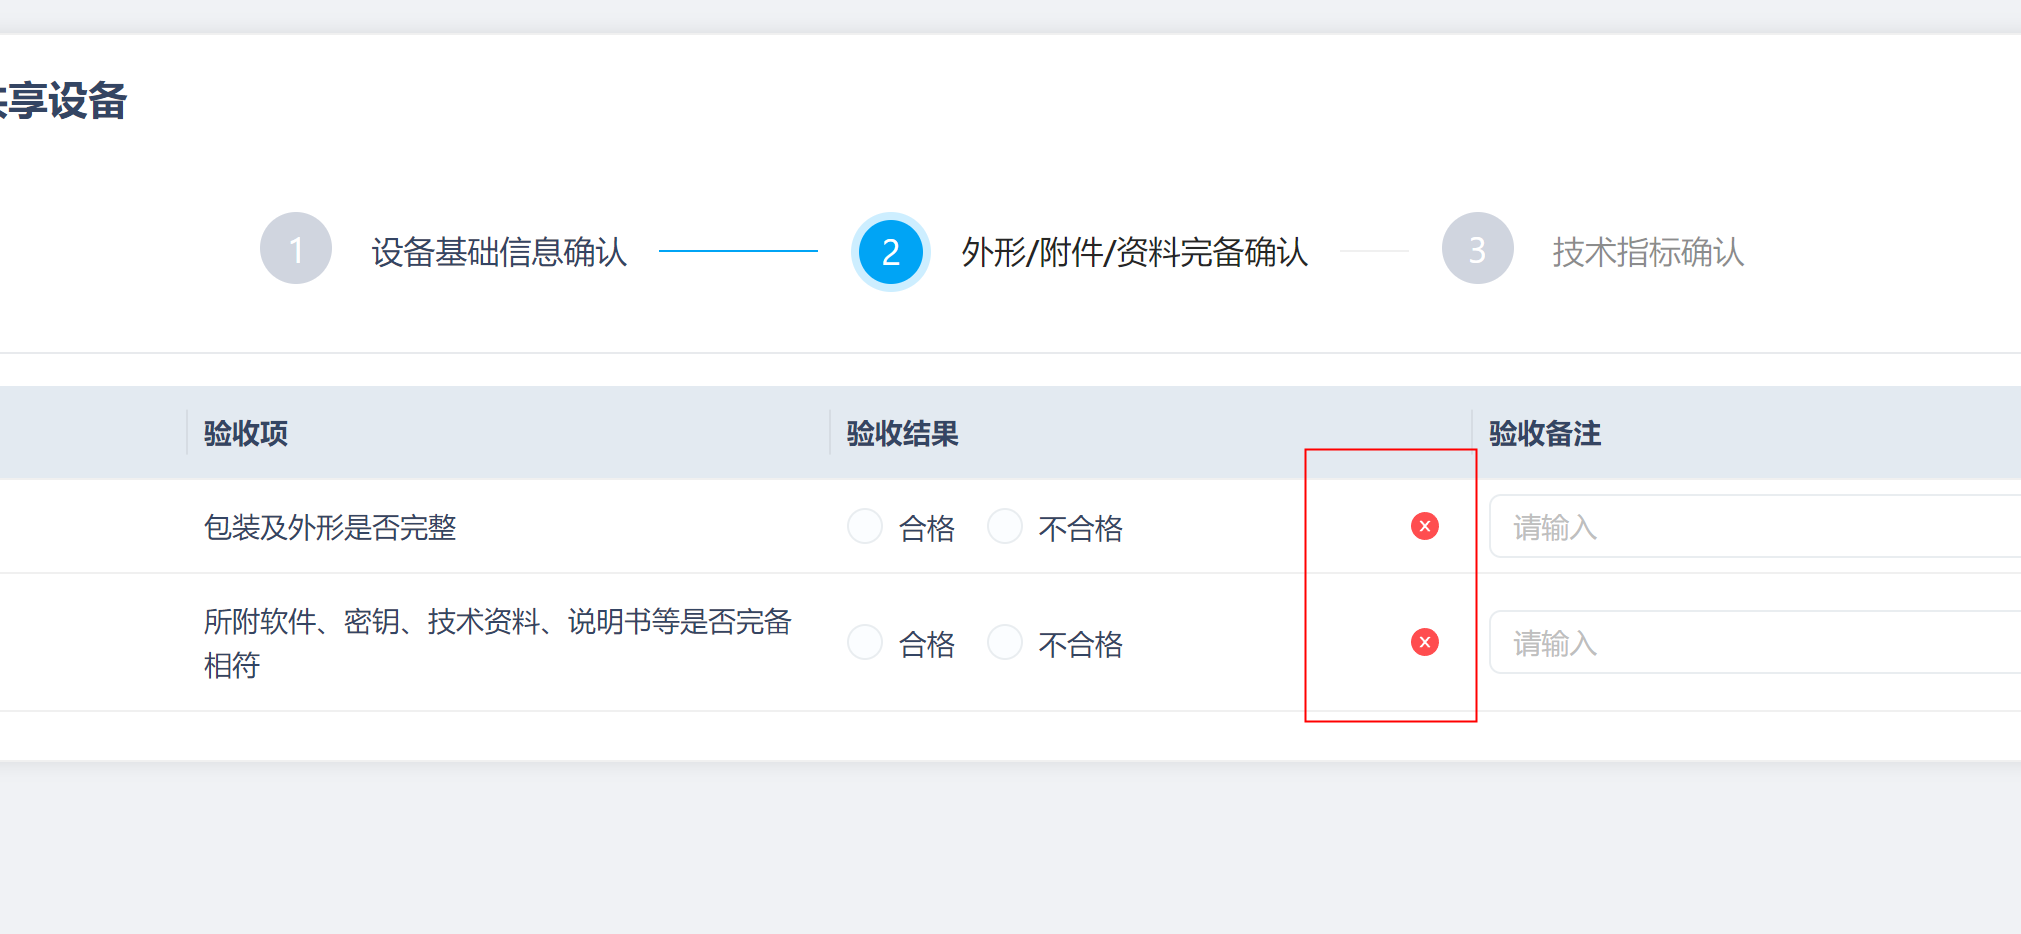Click step circle 1 for 设备基础信息确认
The image size is (2021, 934).
pyautogui.click(x=295, y=248)
